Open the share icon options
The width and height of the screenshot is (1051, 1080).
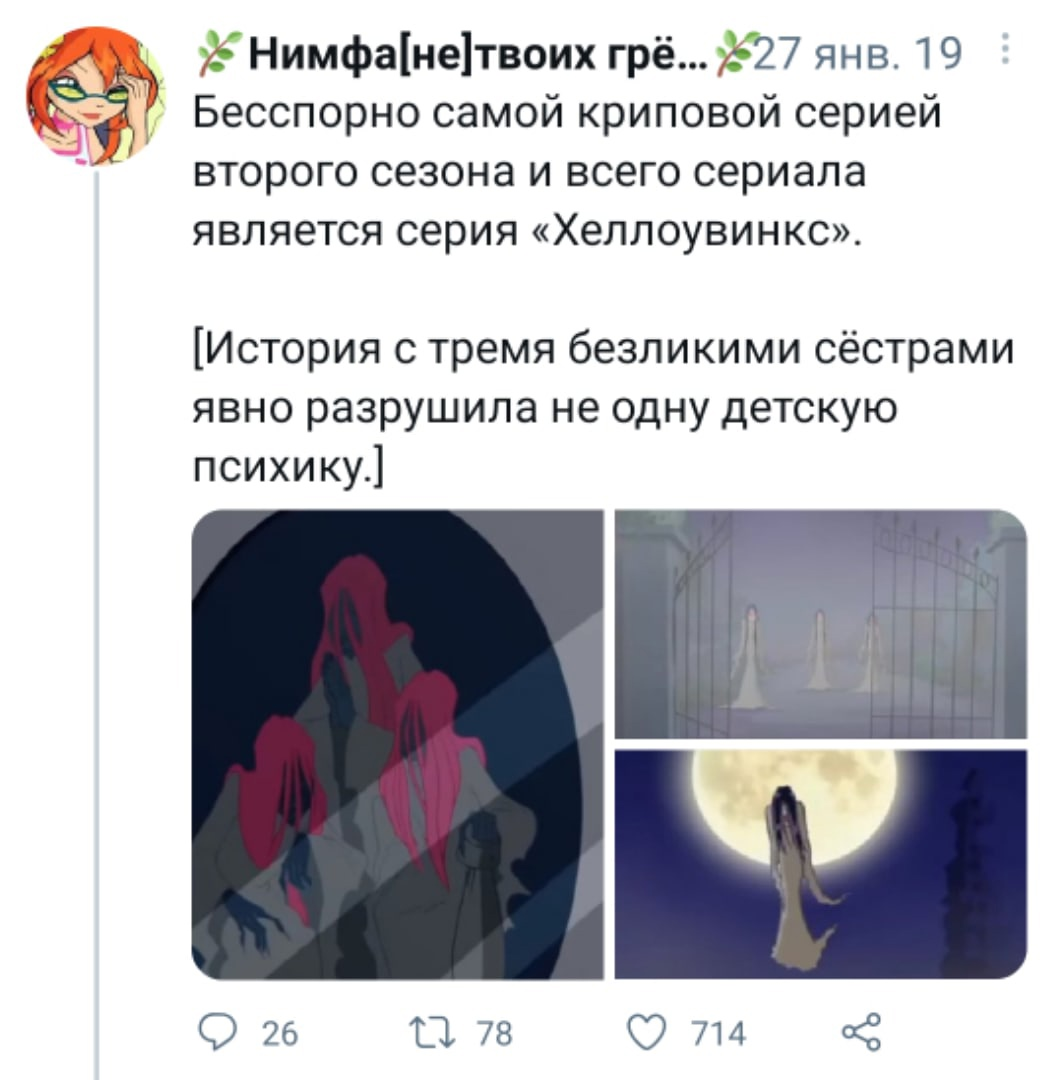coord(861,1032)
